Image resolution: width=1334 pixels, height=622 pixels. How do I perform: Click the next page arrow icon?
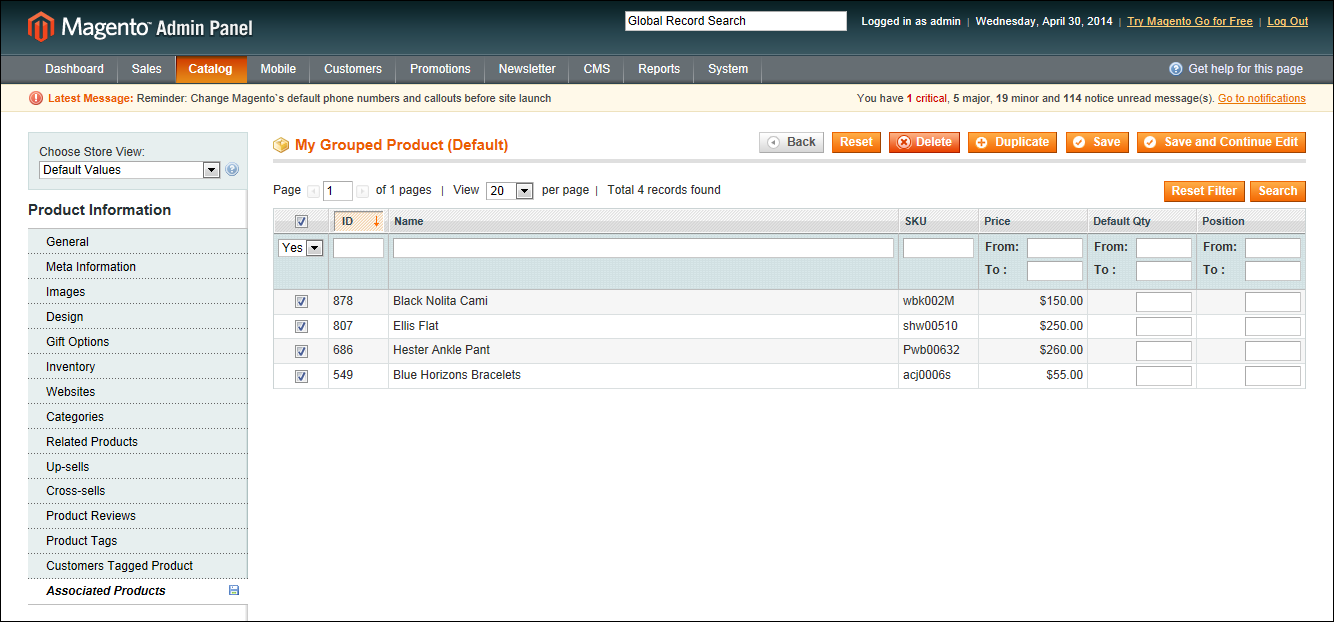click(363, 191)
